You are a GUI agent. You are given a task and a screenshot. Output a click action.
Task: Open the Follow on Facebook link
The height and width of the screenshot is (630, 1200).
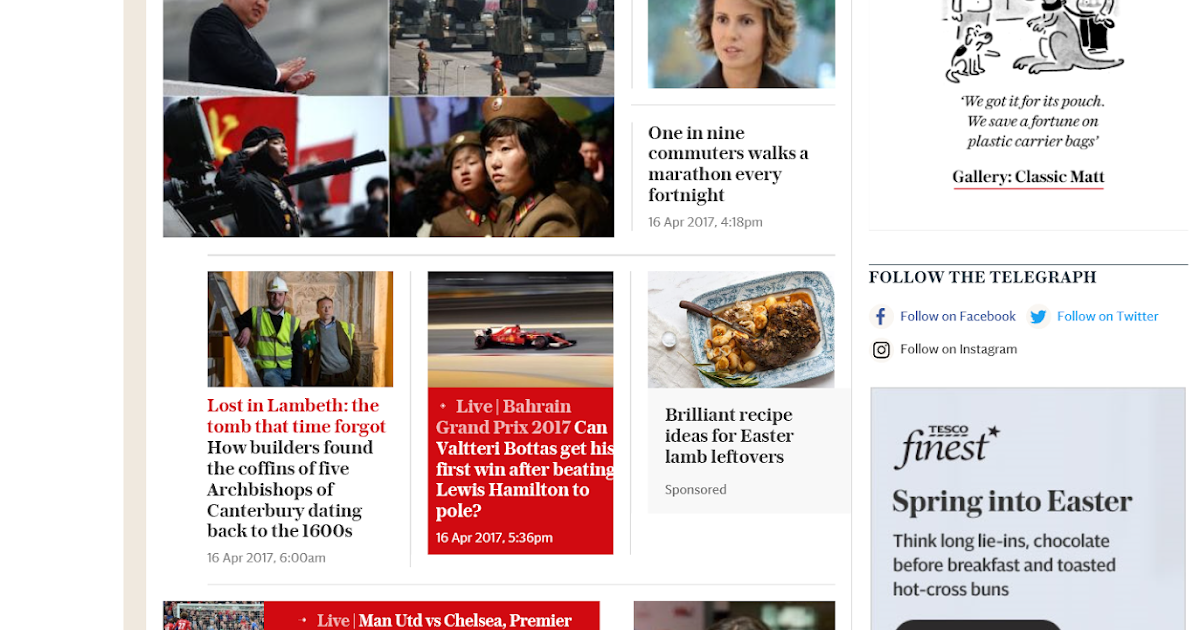pyautogui.click(x=958, y=316)
